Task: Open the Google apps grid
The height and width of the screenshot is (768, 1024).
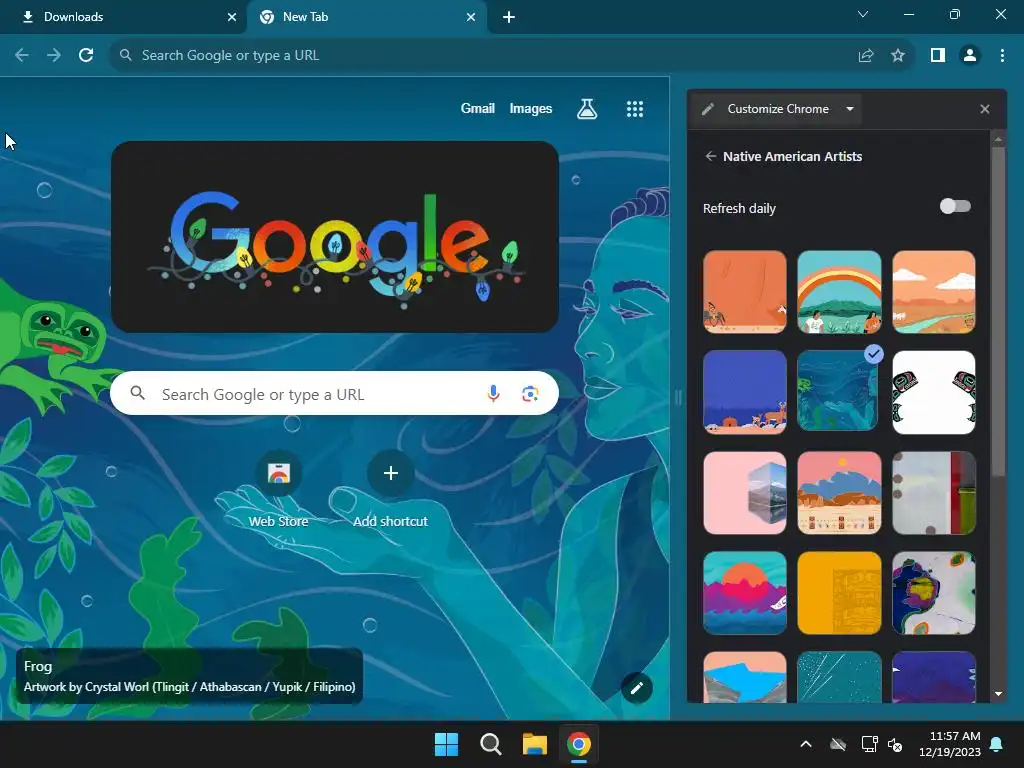Action: point(635,109)
